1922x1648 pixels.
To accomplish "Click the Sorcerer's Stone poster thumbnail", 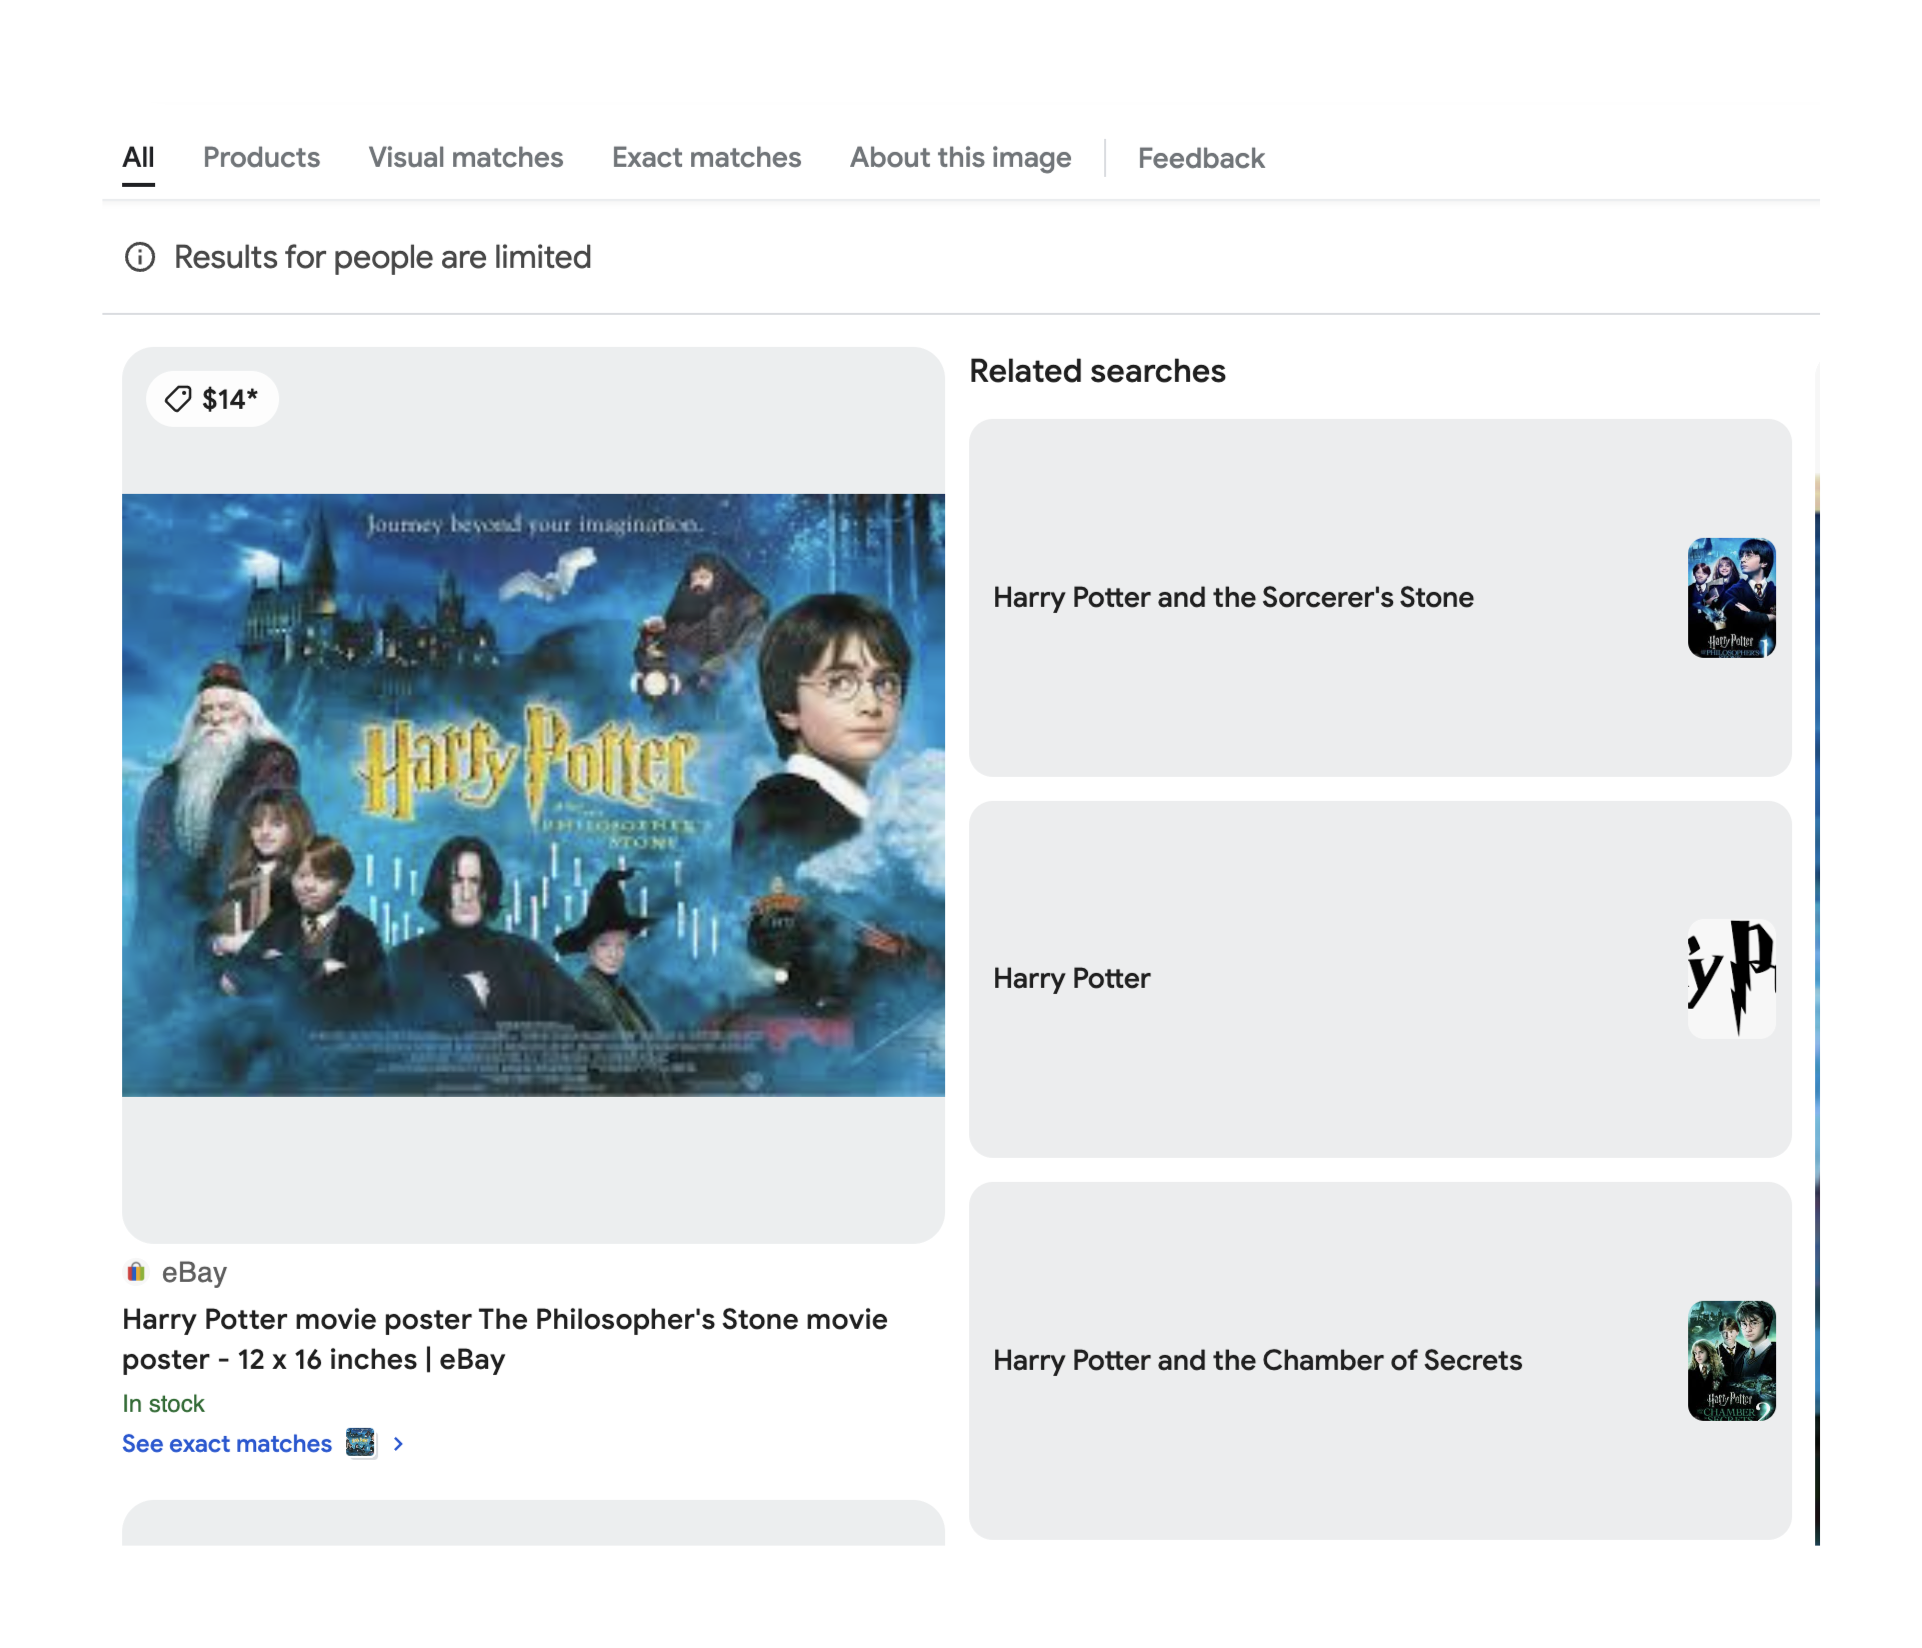I will pyautogui.click(x=1732, y=598).
